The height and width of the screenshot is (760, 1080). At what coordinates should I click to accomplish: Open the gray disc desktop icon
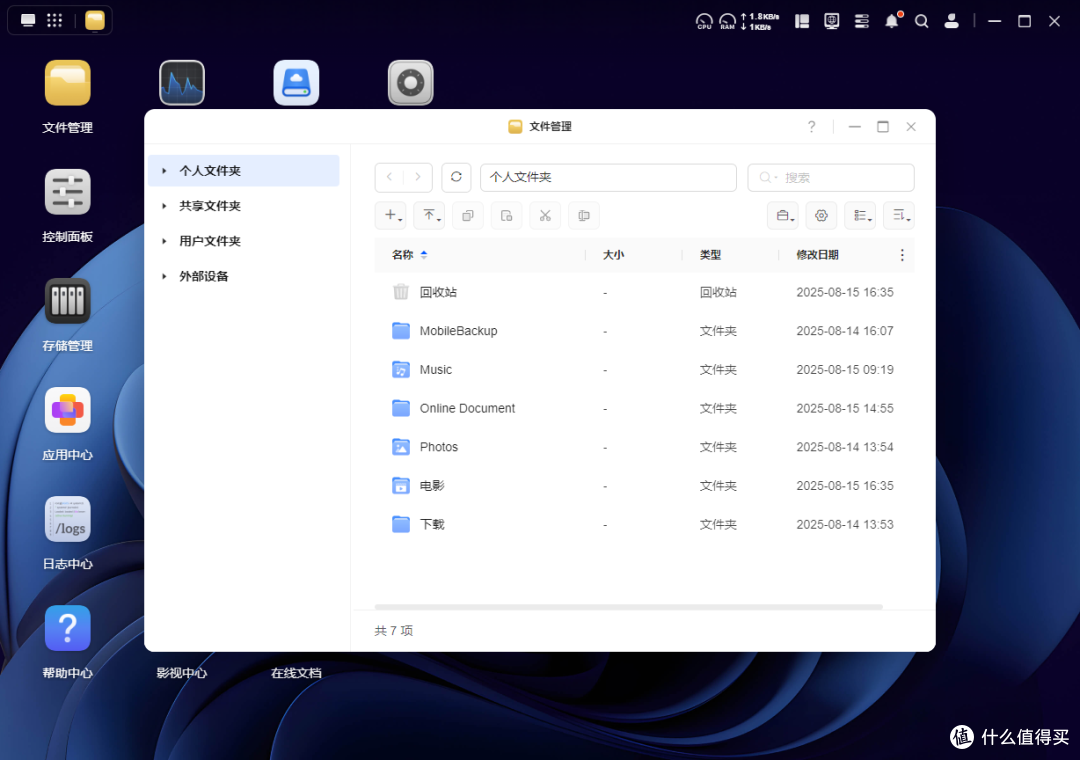click(411, 83)
